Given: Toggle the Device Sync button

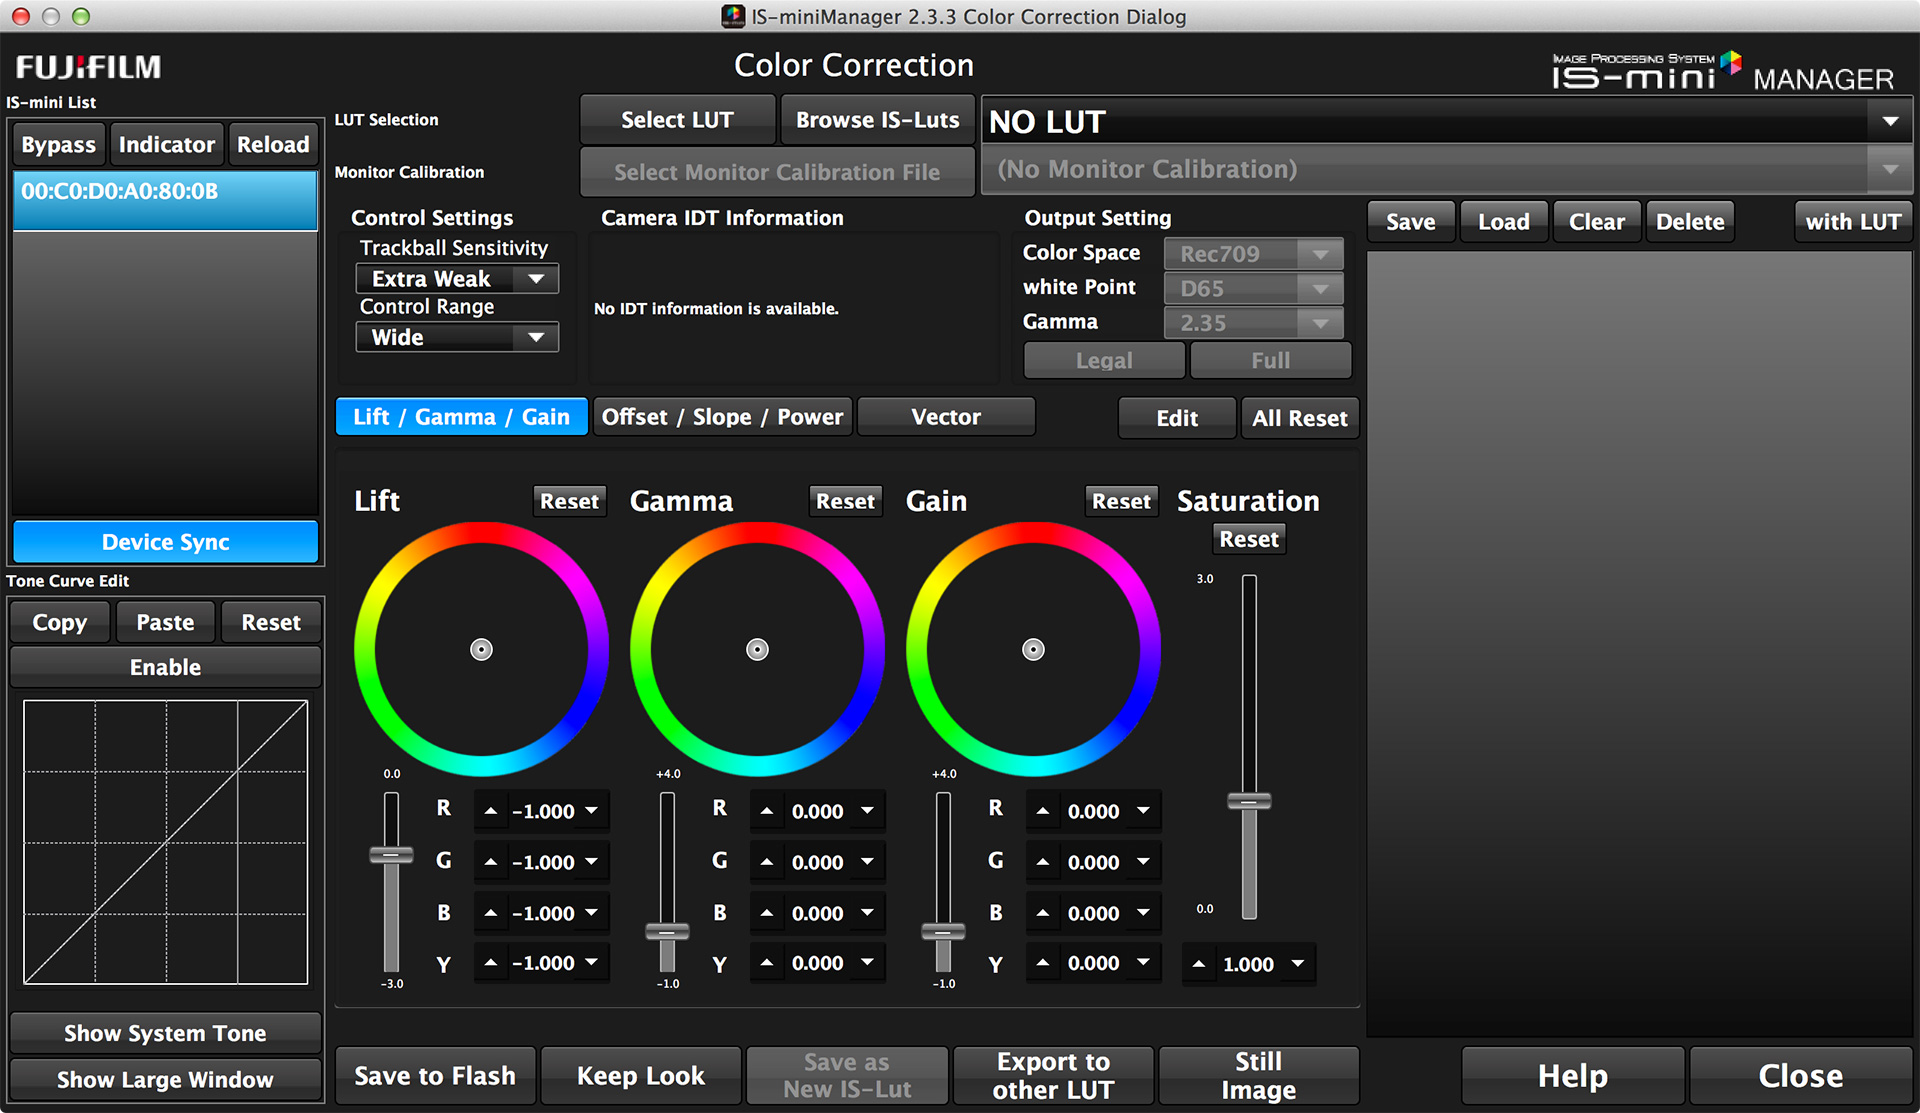Looking at the screenshot, I should (165, 542).
